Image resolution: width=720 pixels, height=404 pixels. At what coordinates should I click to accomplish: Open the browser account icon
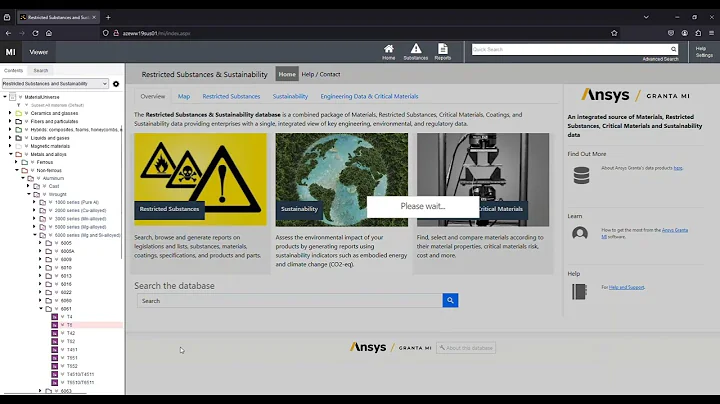click(685, 33)
